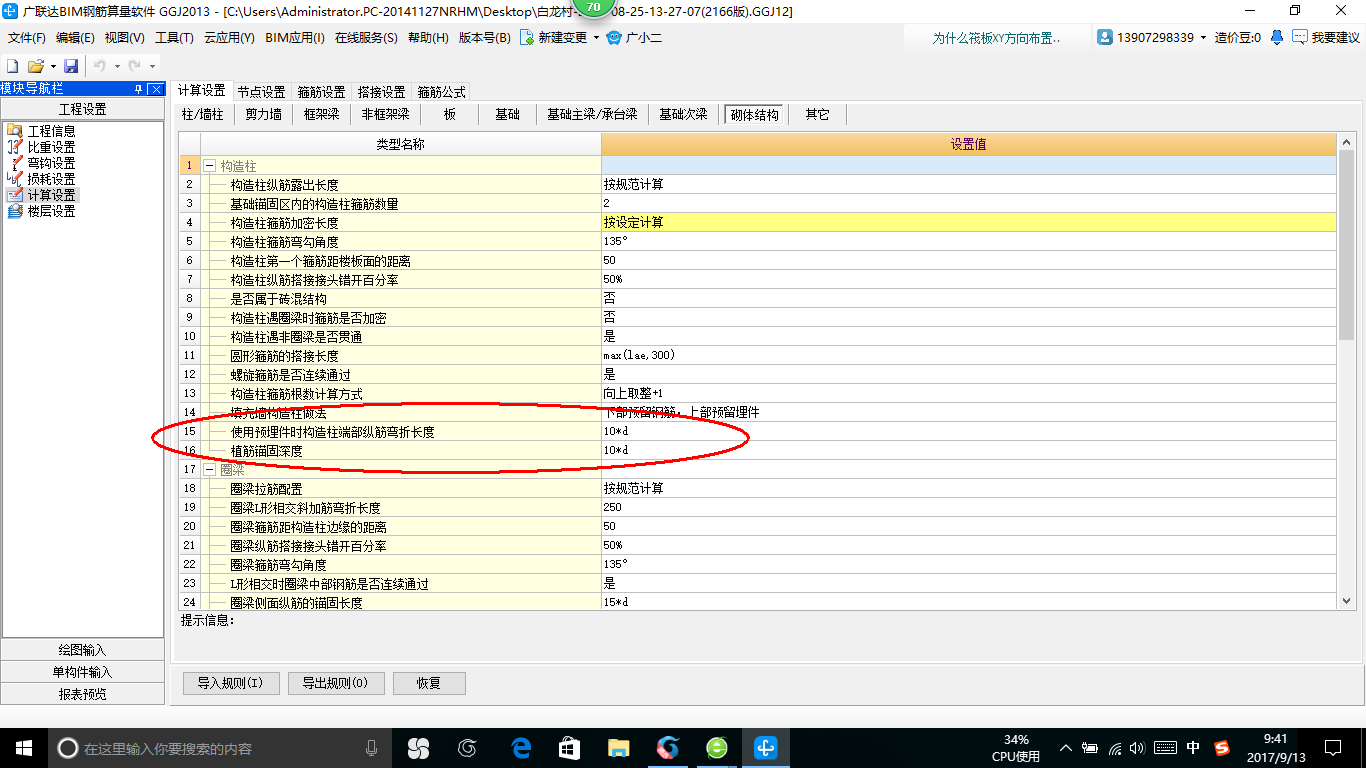
Task: Click the 导入规则(I) button
Action: click(230, 683)
